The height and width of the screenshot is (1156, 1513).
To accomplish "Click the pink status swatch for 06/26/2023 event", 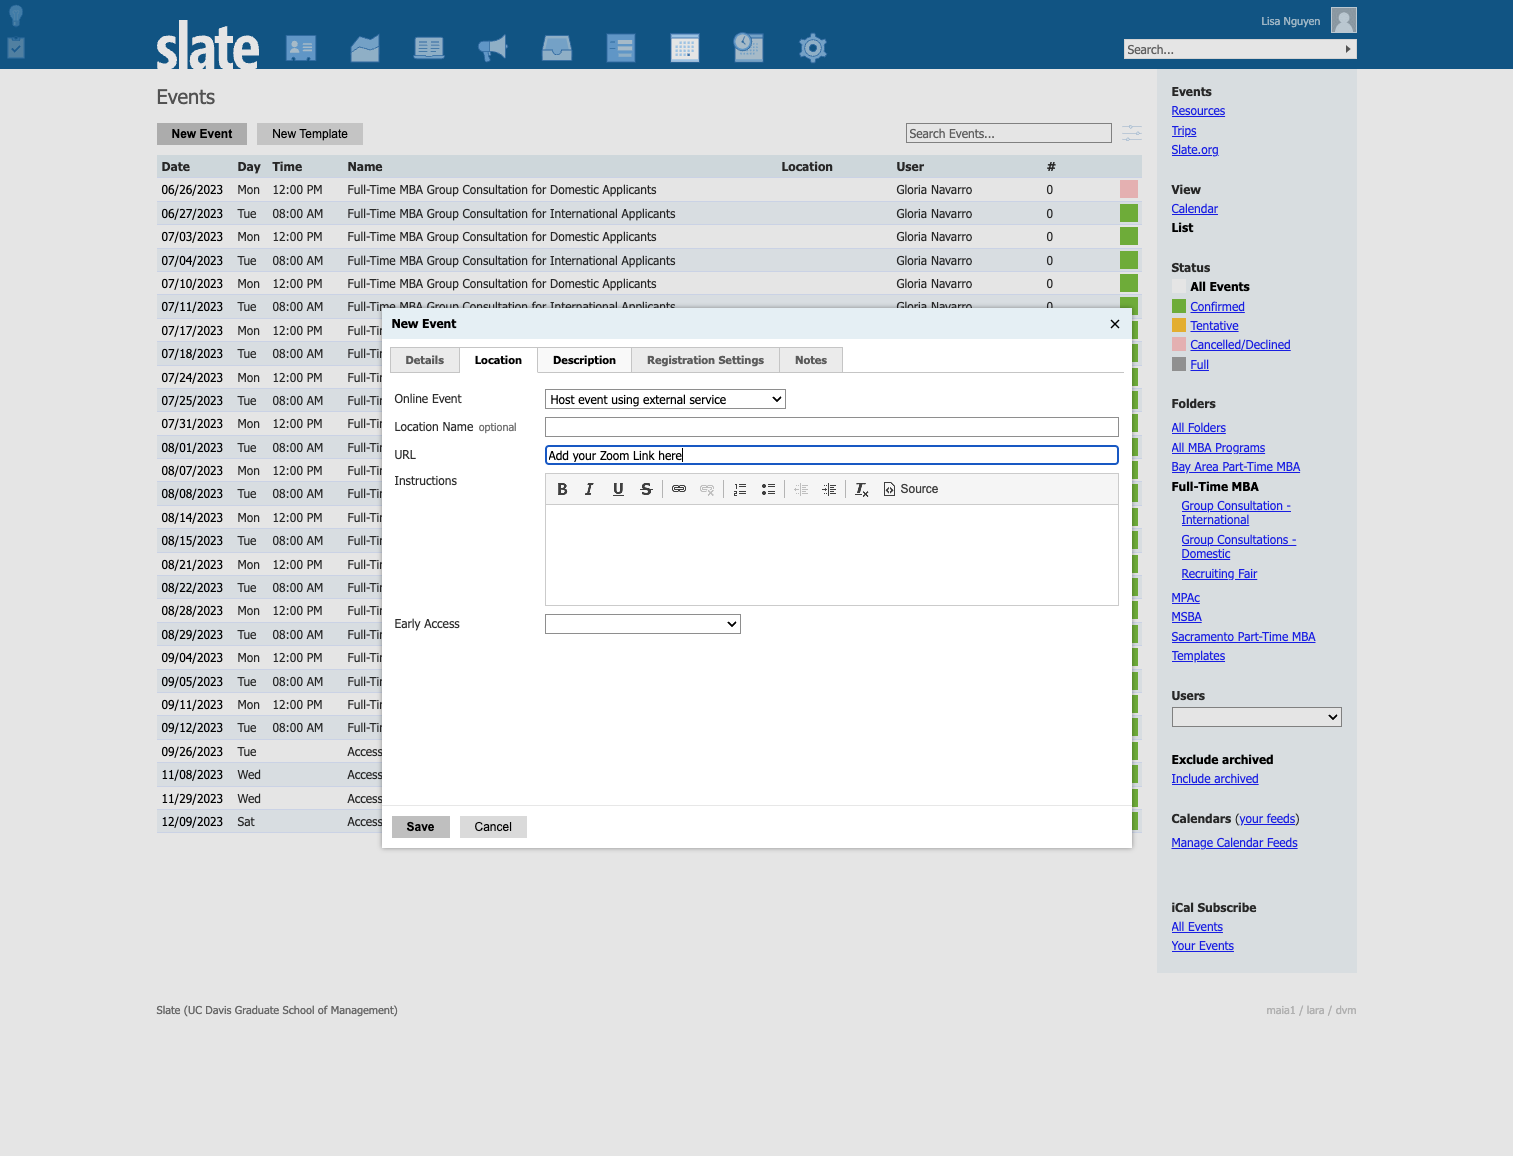I will (1129, 189).
